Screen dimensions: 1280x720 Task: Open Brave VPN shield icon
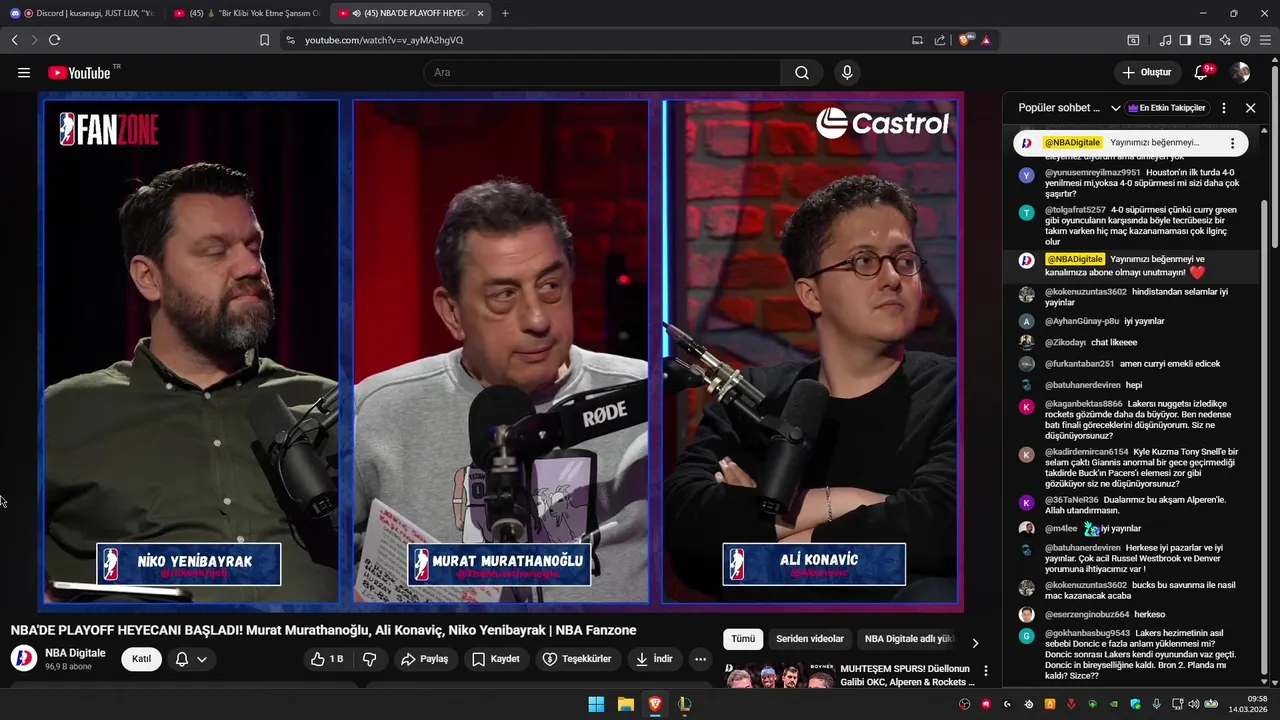pyautogui.click(x=1245, y=40)
